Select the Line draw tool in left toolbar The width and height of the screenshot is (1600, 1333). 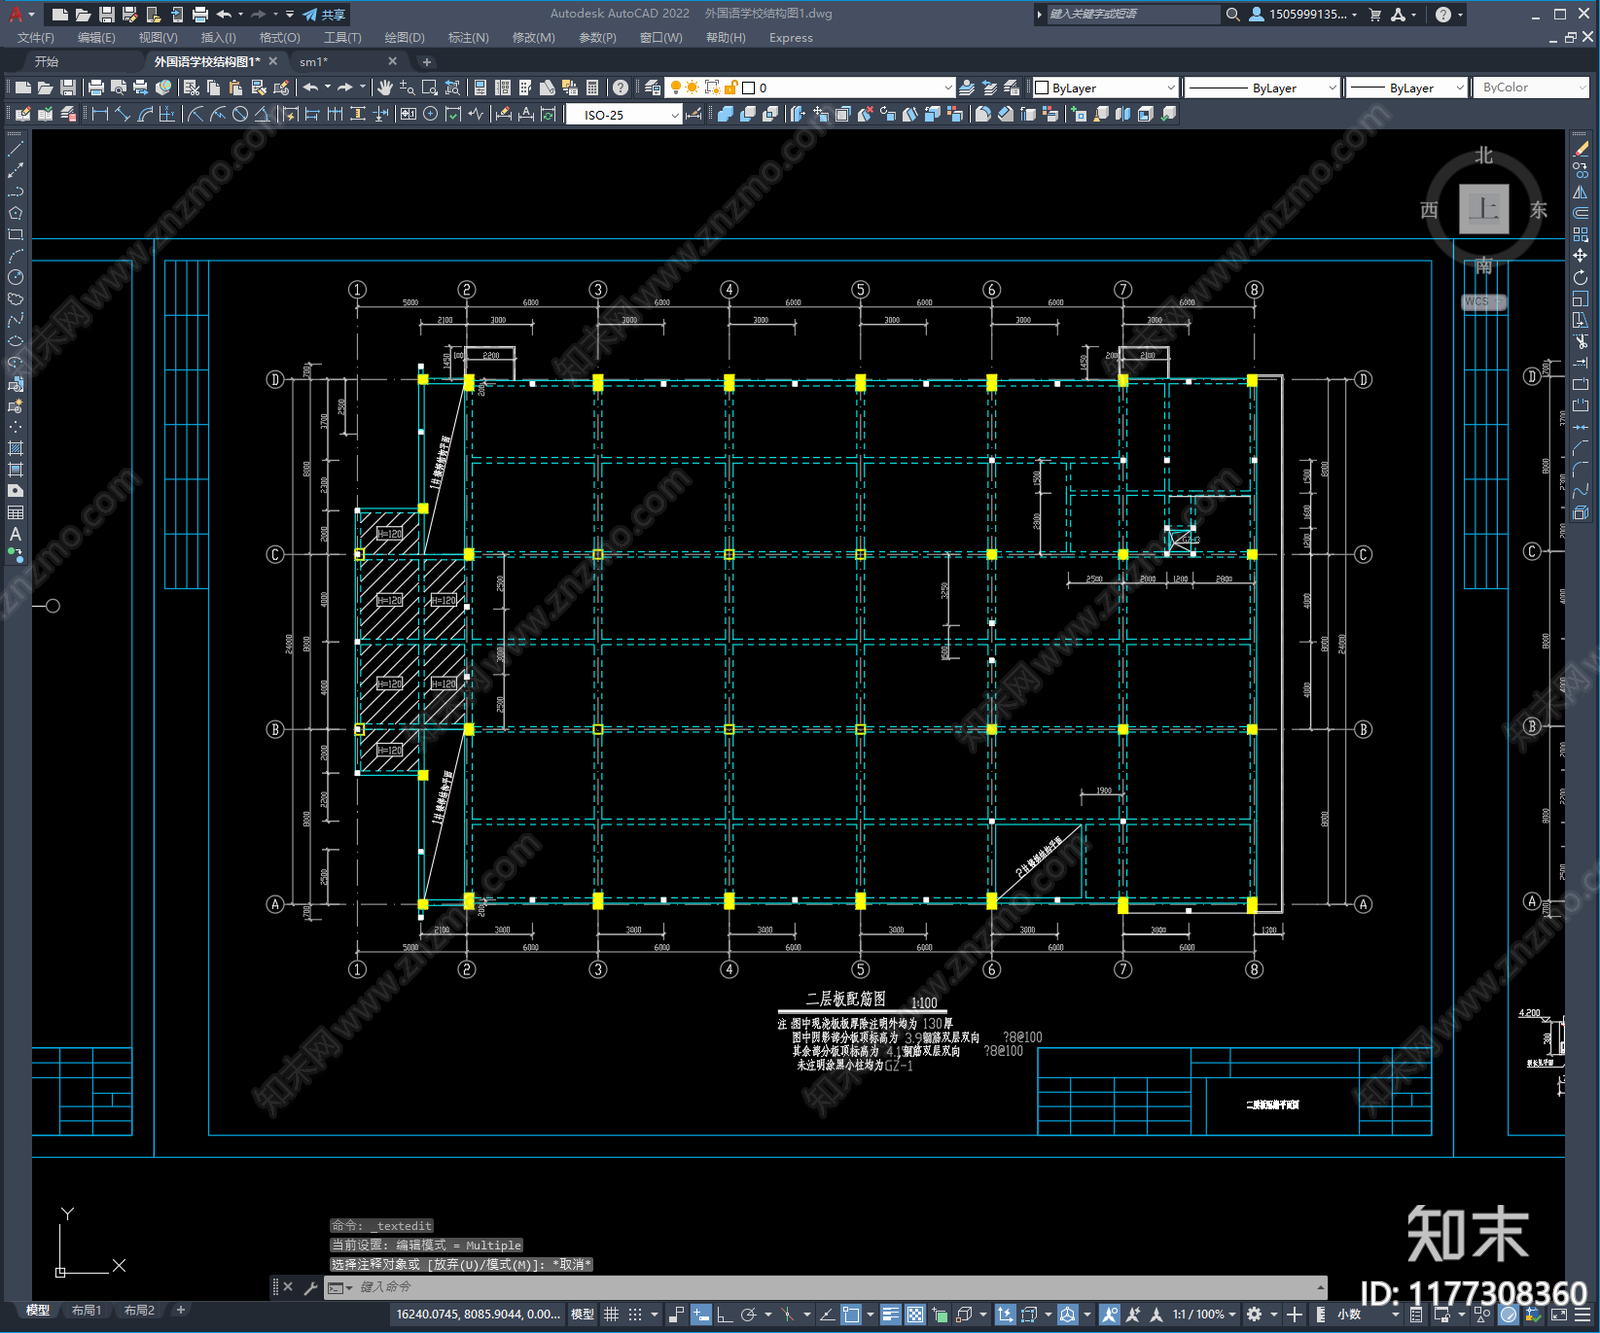(15, 149)
